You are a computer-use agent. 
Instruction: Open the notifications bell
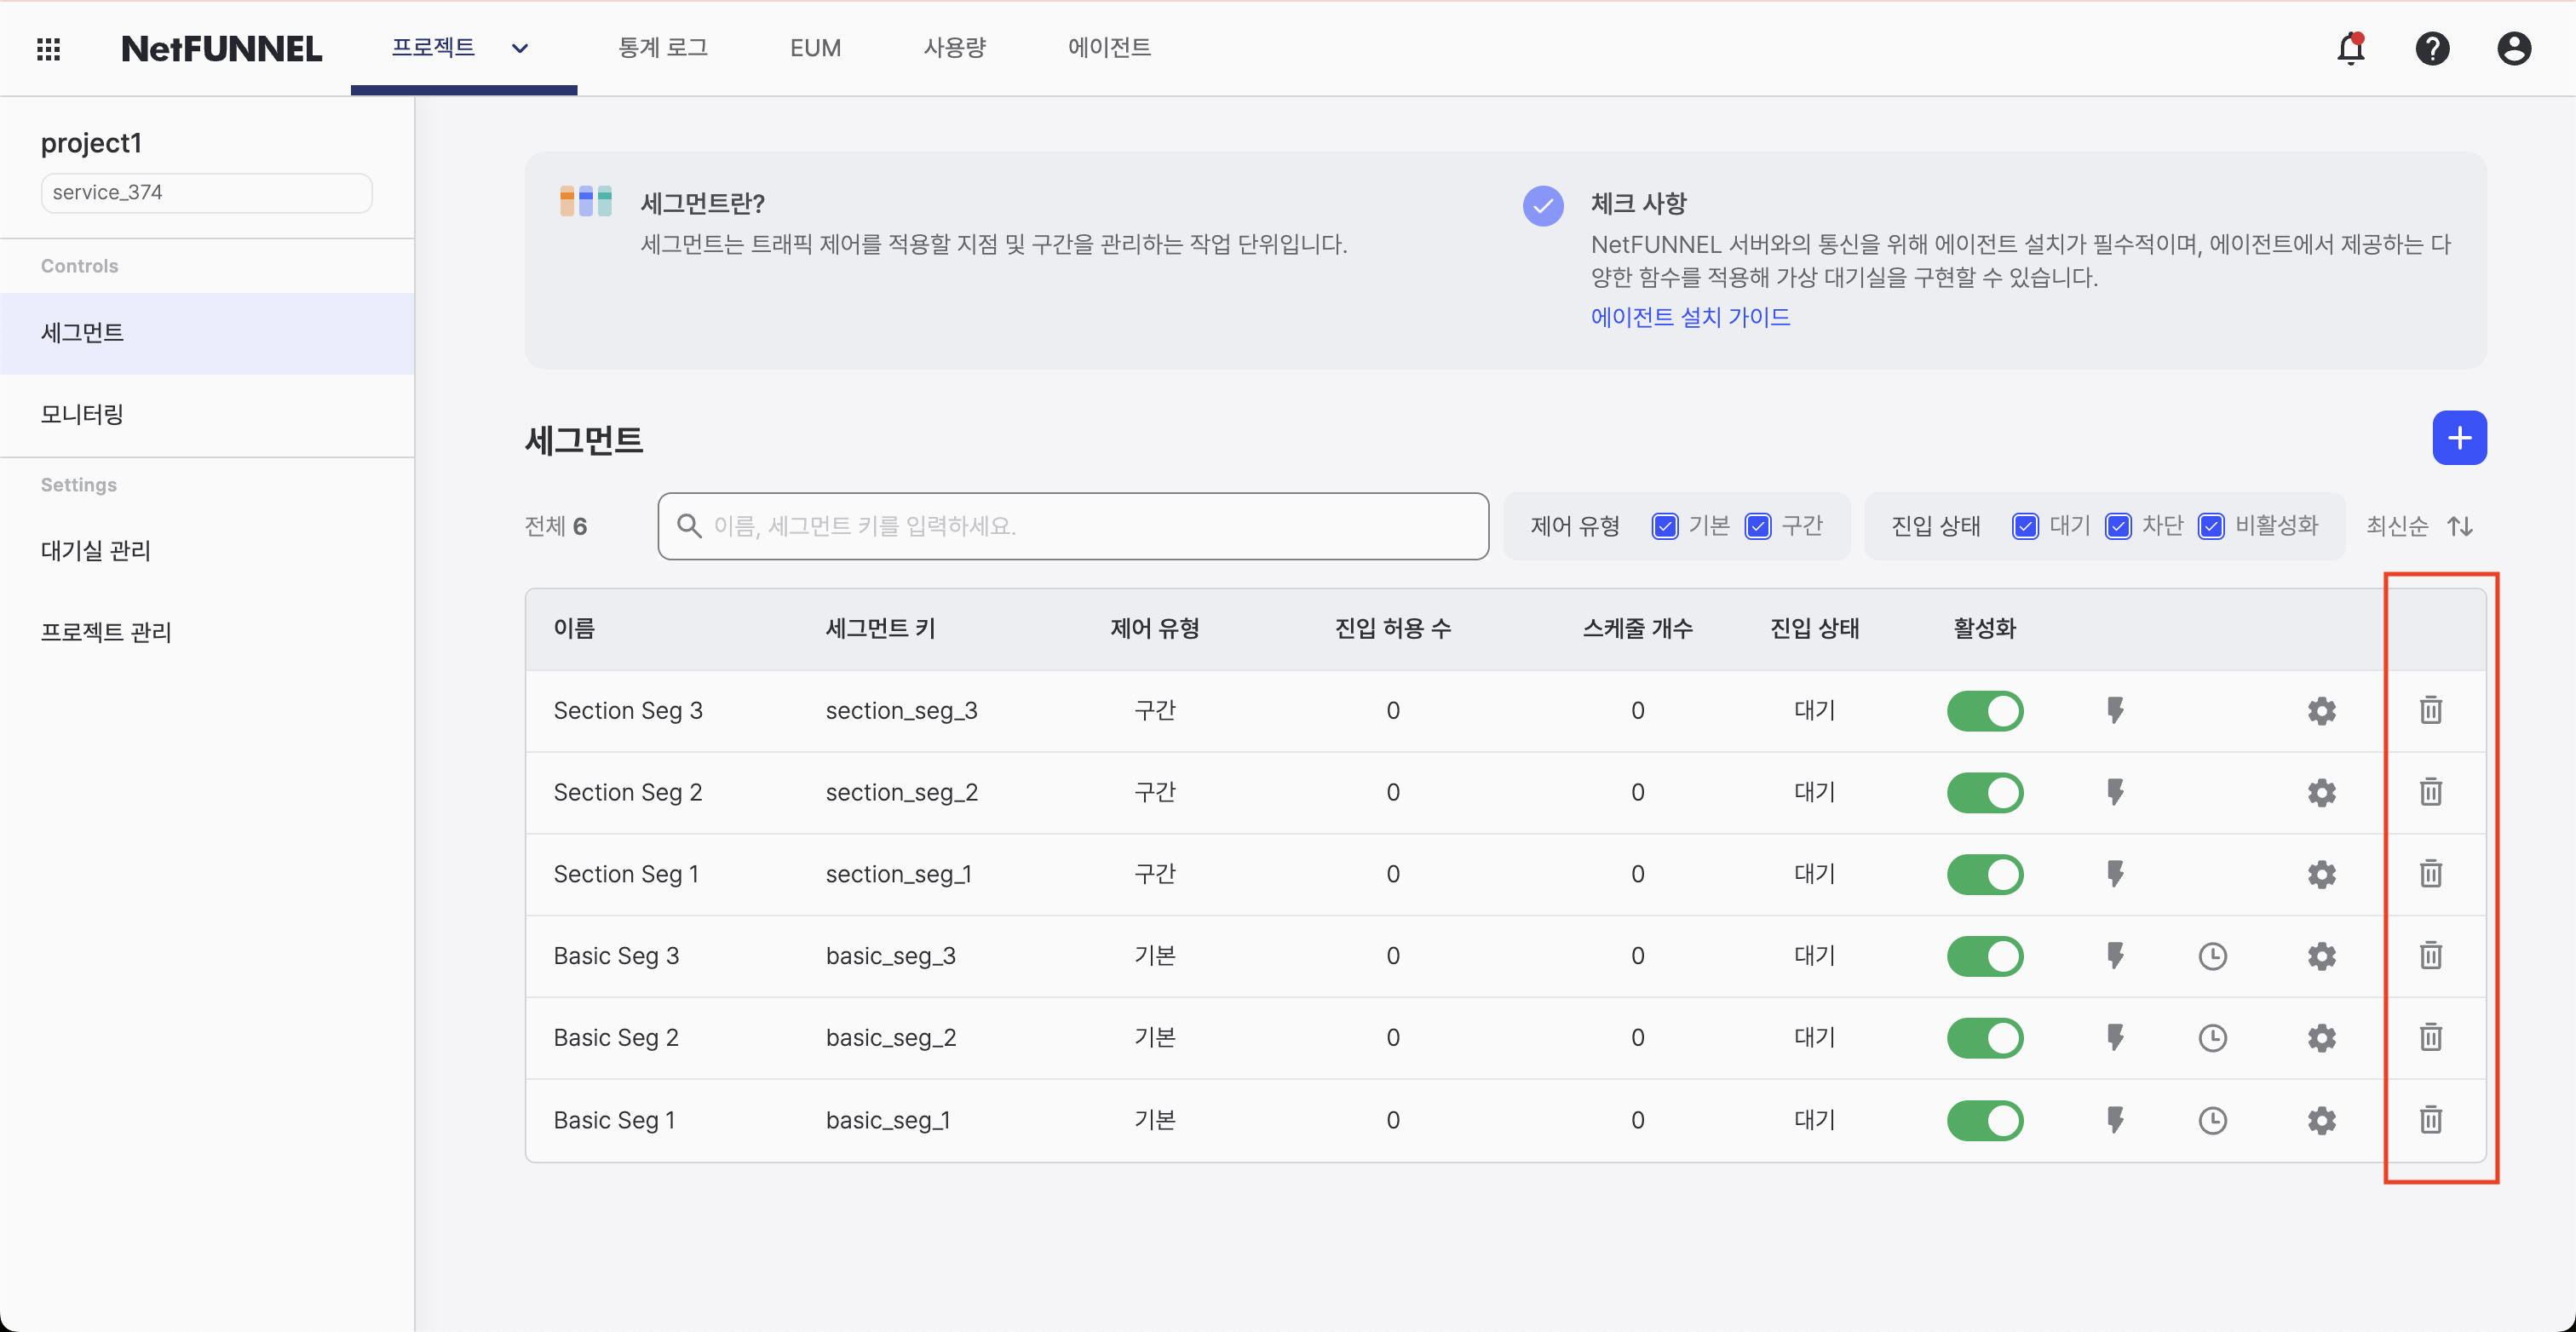point(2350,48)
